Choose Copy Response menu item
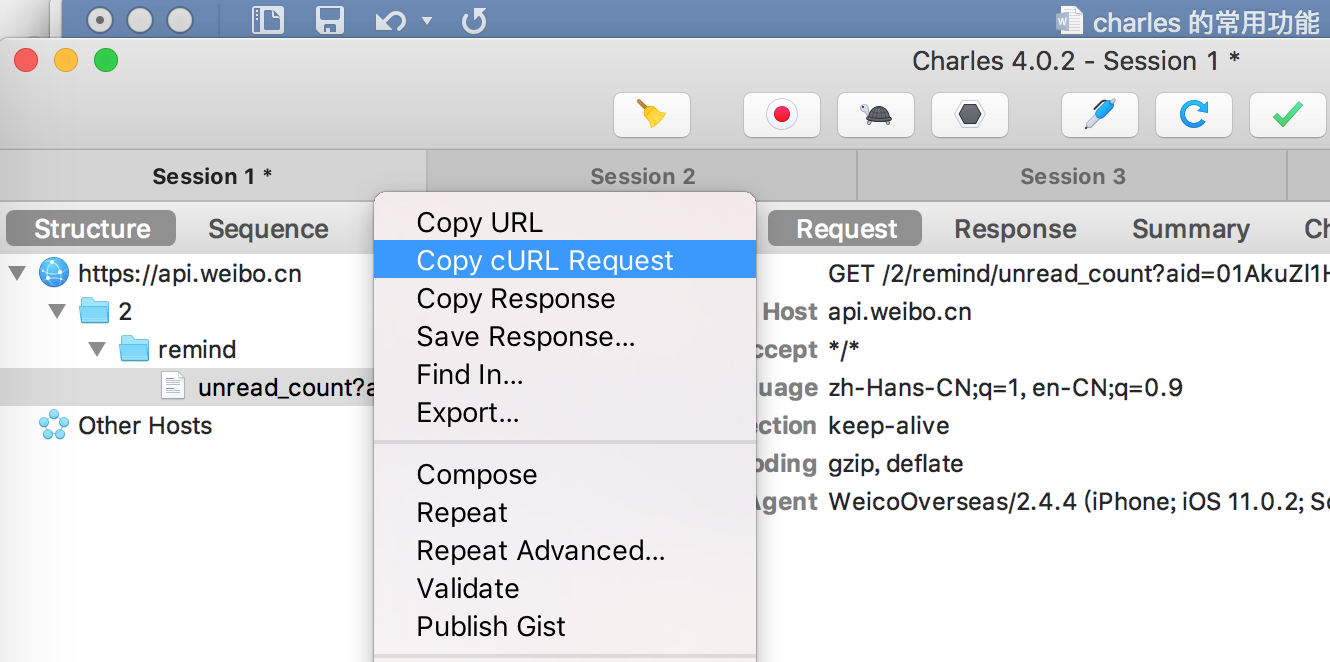The width and height of the screenshot is (1330, 662). pyautogui.click(x=564, y=298)
